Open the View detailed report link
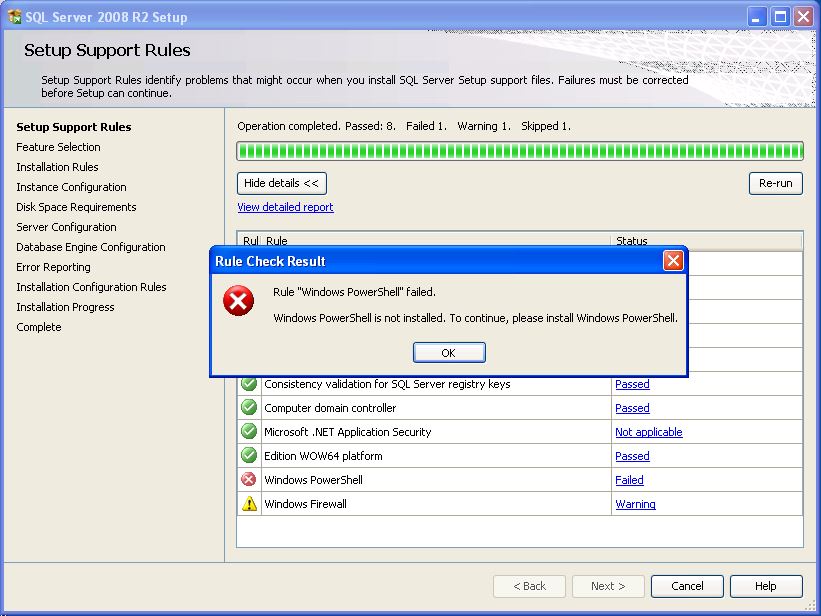Screen dimensions: 821x616 pos(285,207)
